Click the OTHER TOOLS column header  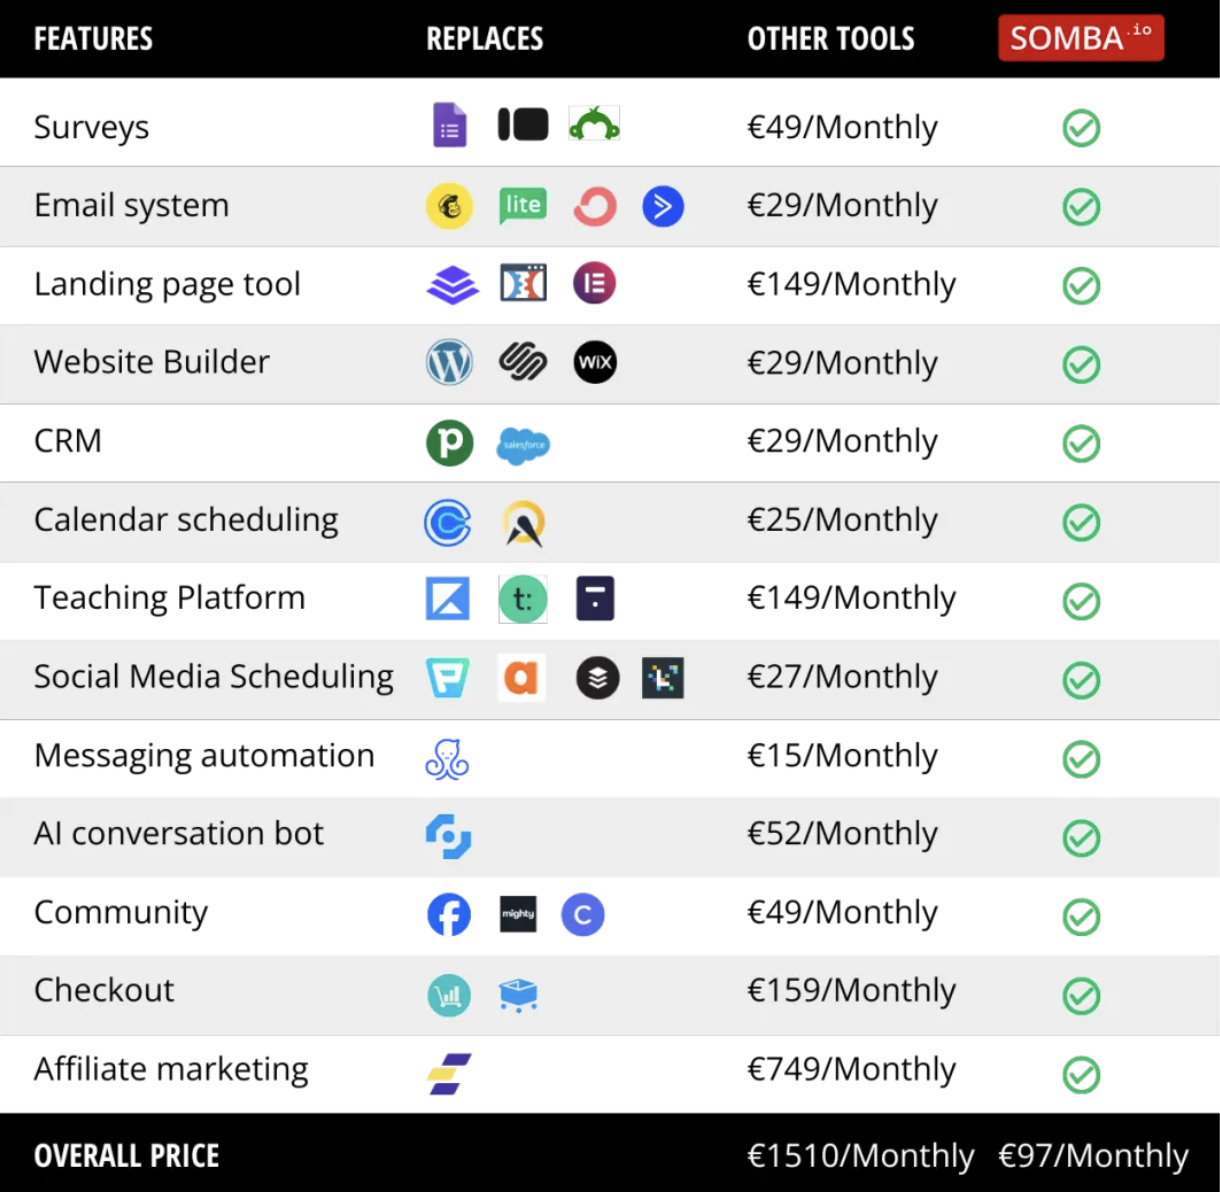831,39
